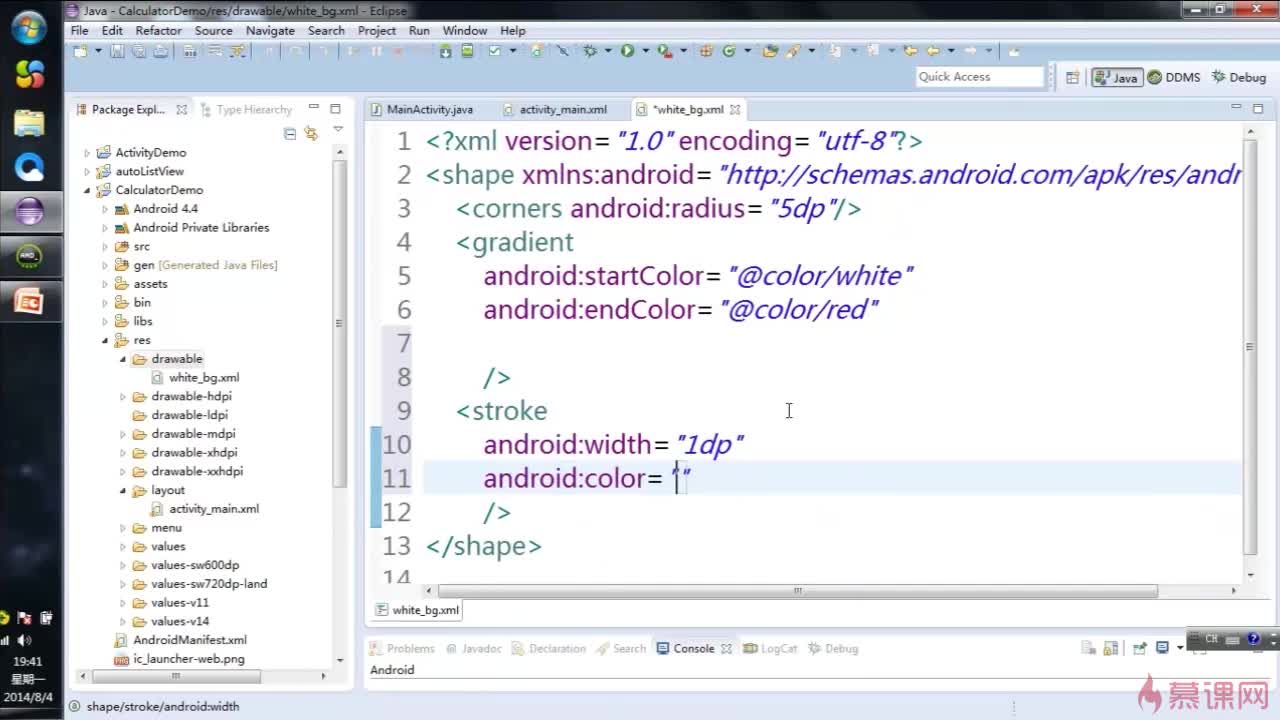Switch to the DDMS perspective
Viewport: 1280px width, 720px height.
click(x=1174, y=77)
